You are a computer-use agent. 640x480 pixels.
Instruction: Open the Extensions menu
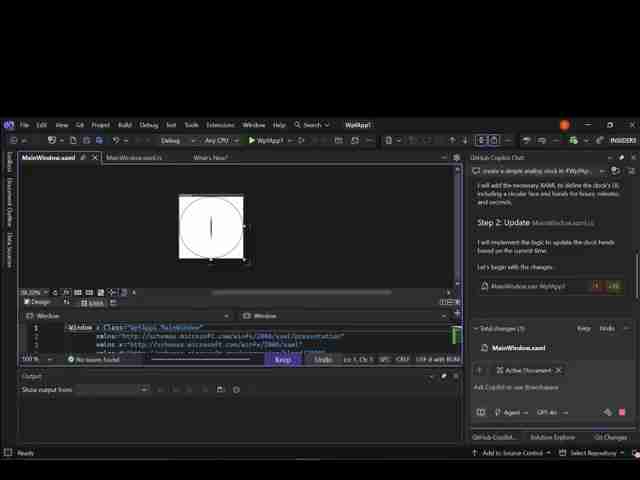(x=220, y=125)
